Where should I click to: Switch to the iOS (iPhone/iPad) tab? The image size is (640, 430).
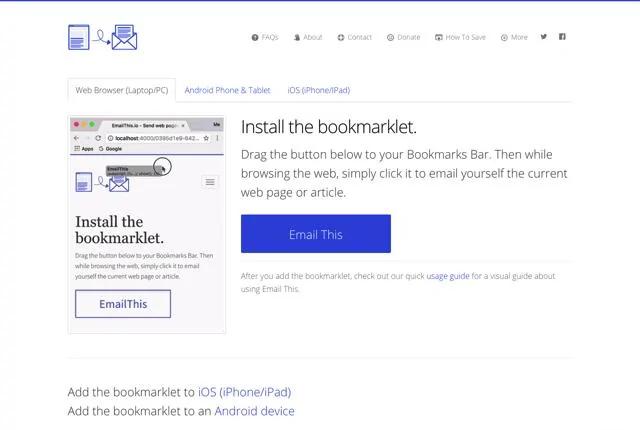pos(319,90)
